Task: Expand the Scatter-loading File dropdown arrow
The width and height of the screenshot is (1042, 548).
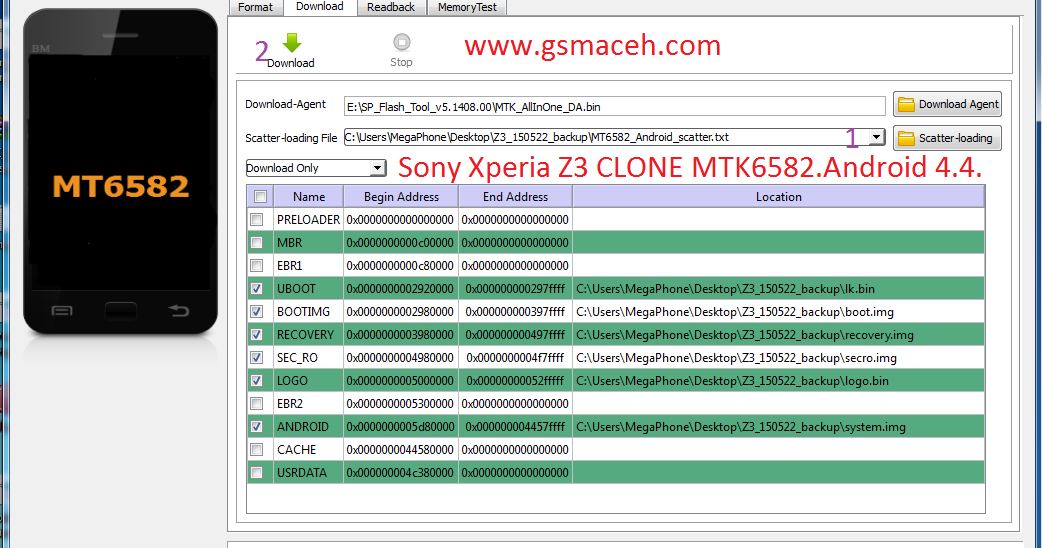Action: point(877,137)
